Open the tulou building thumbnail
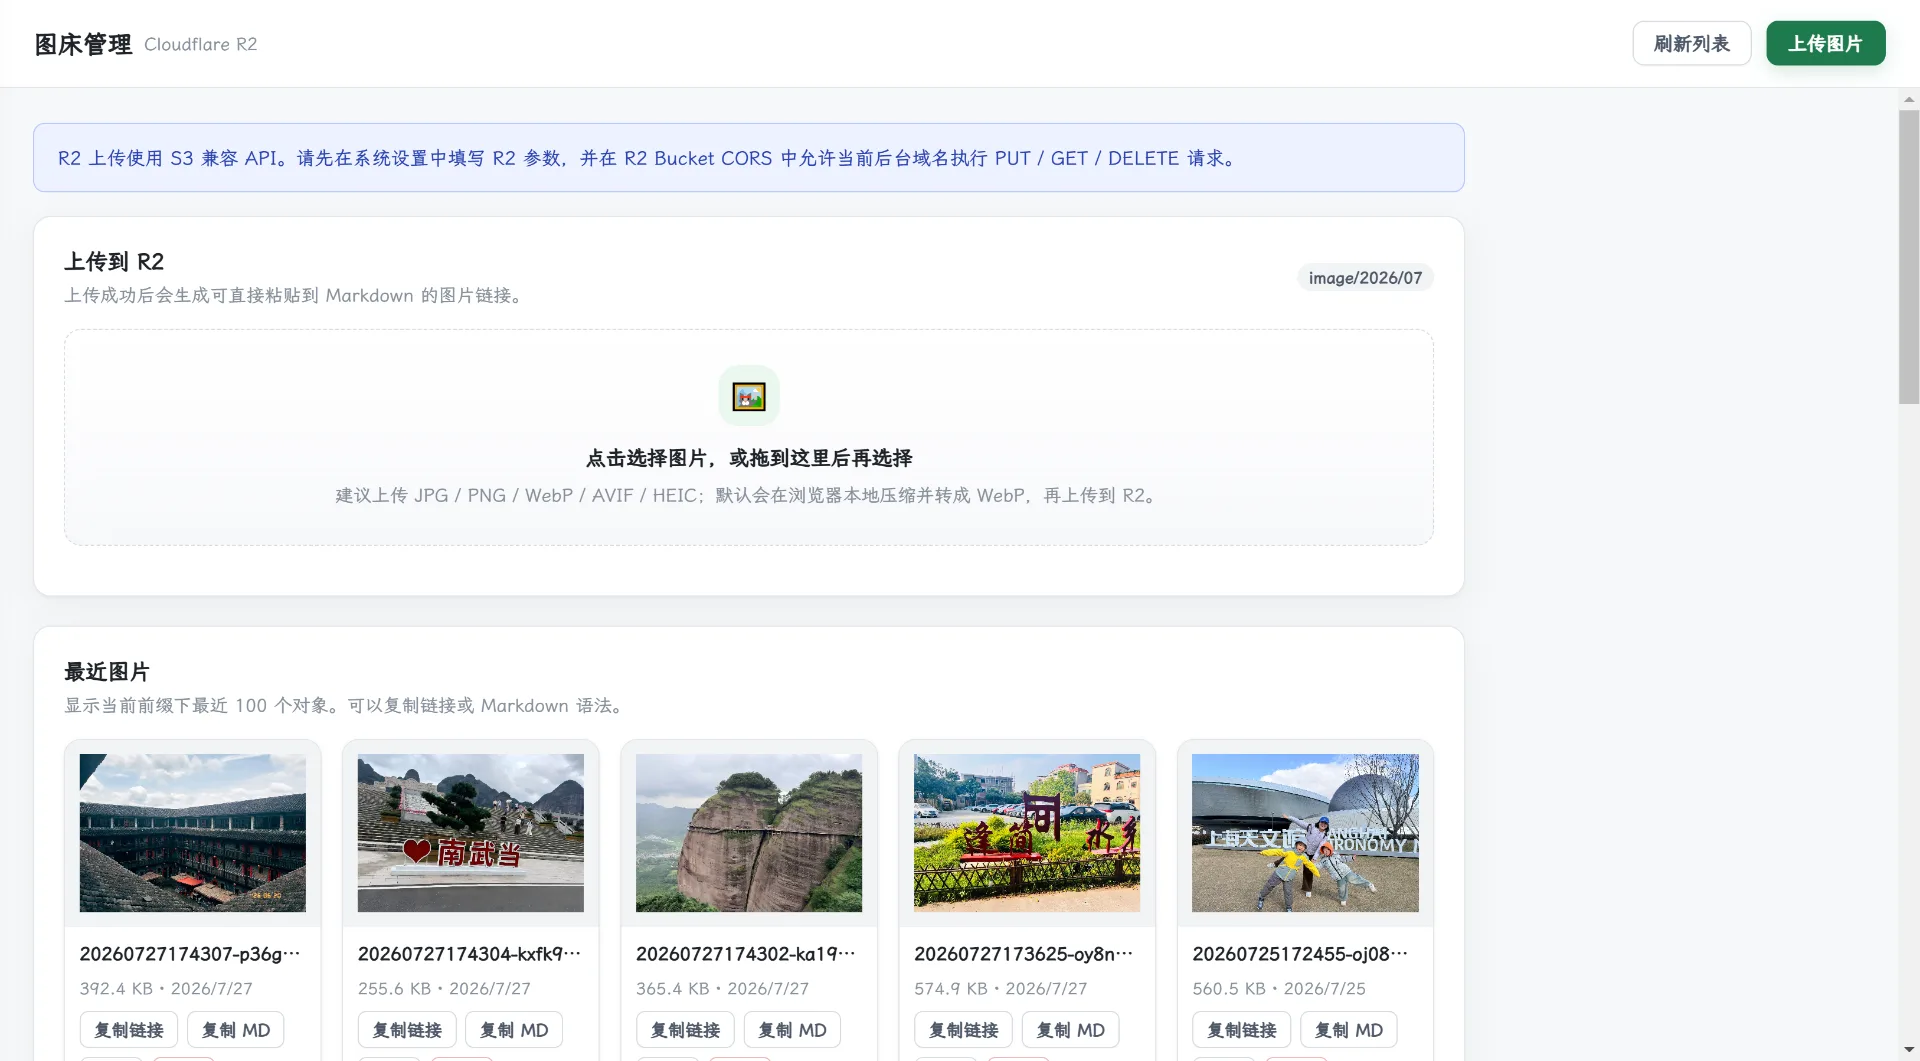1920x1061 pixels. tap(193, 833)
